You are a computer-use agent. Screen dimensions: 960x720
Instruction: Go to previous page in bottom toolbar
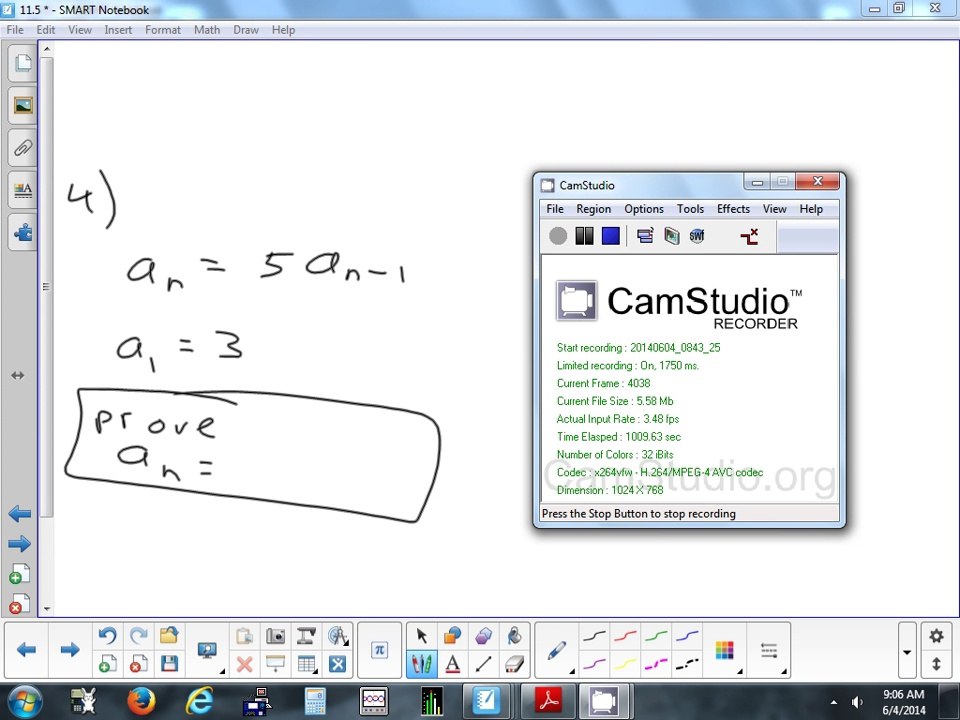[x=26, y=650]
